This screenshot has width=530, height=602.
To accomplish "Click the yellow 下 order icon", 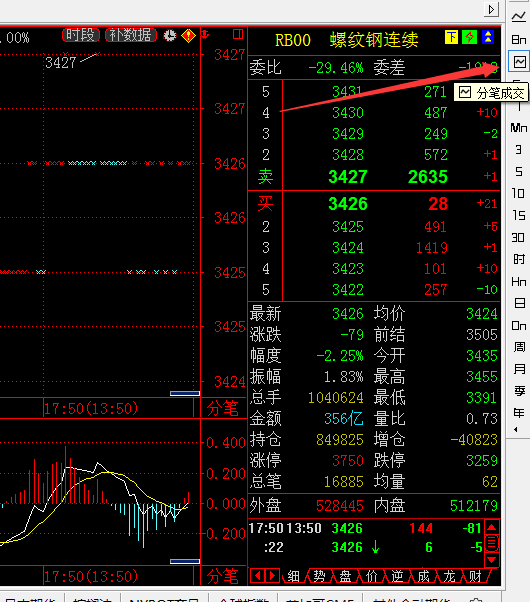I will point(451,37).
